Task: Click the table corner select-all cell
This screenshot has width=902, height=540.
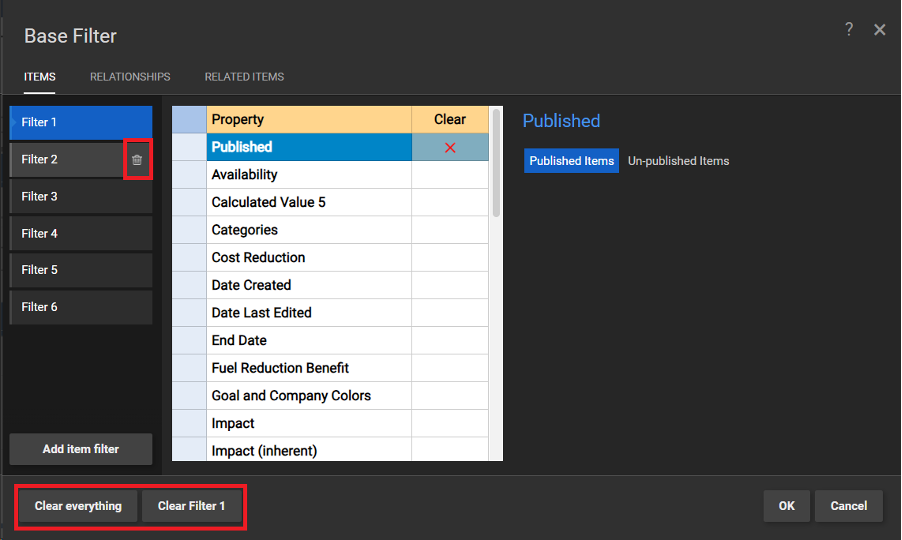Action: (x=189, y=119)
